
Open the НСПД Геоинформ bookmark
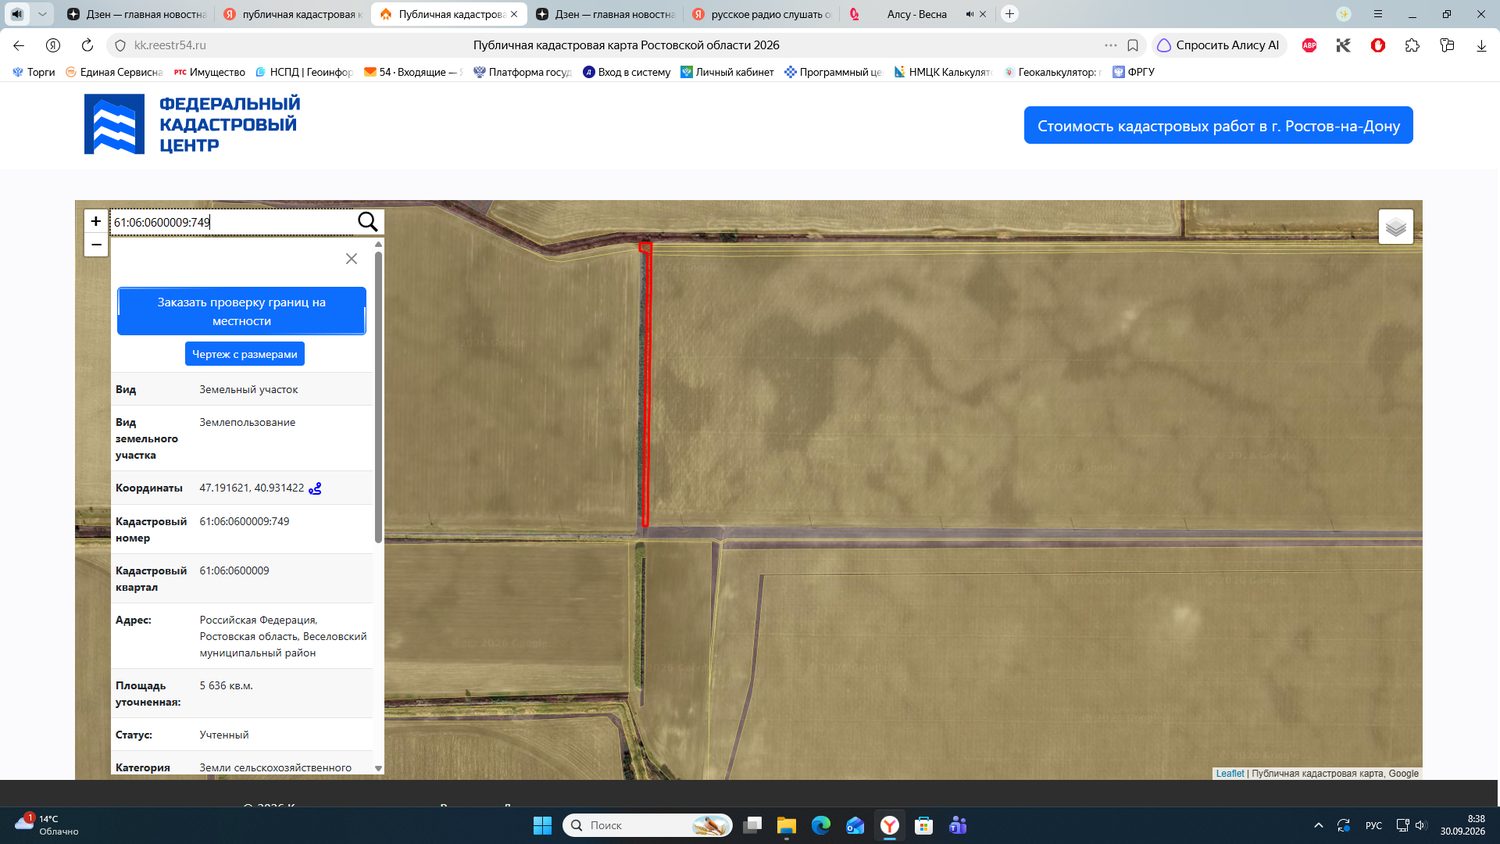[x=305, y=72]
